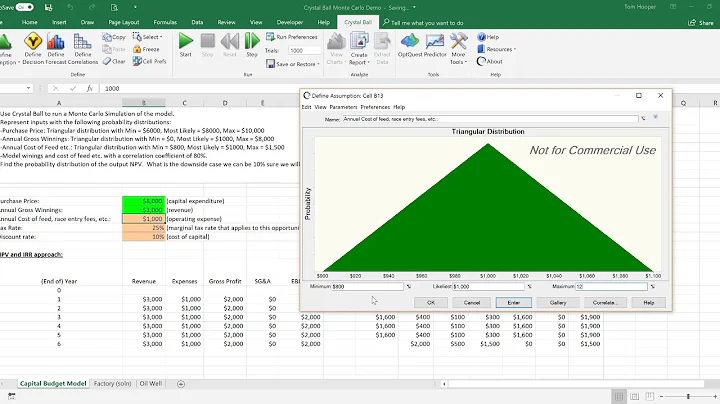The image size is (720, 404).
Task: Switch to Page Break Preview icon
Action: (650, 396)
